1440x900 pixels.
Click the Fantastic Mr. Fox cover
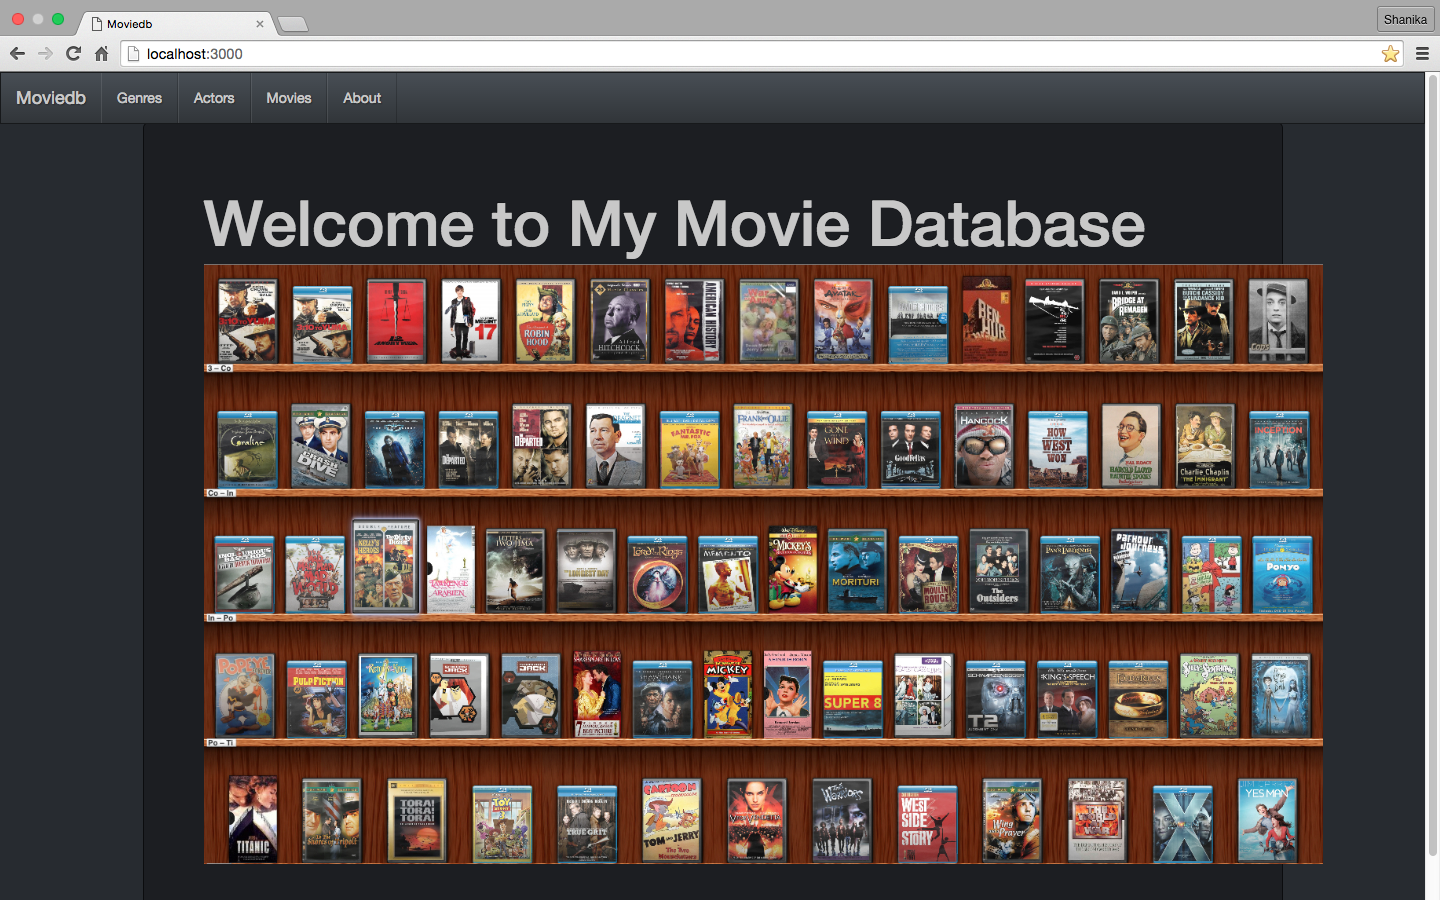tap(690, 449)
